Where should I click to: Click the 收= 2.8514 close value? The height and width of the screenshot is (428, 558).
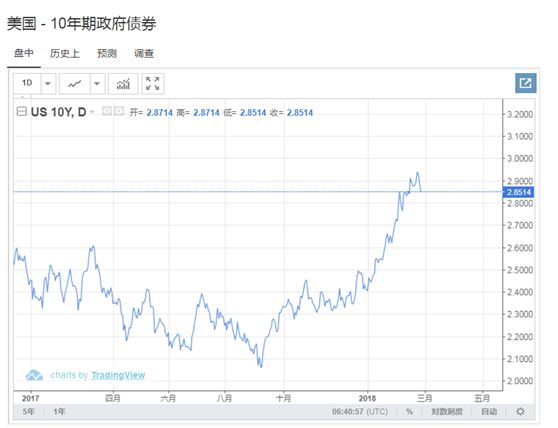click(291, 113)
